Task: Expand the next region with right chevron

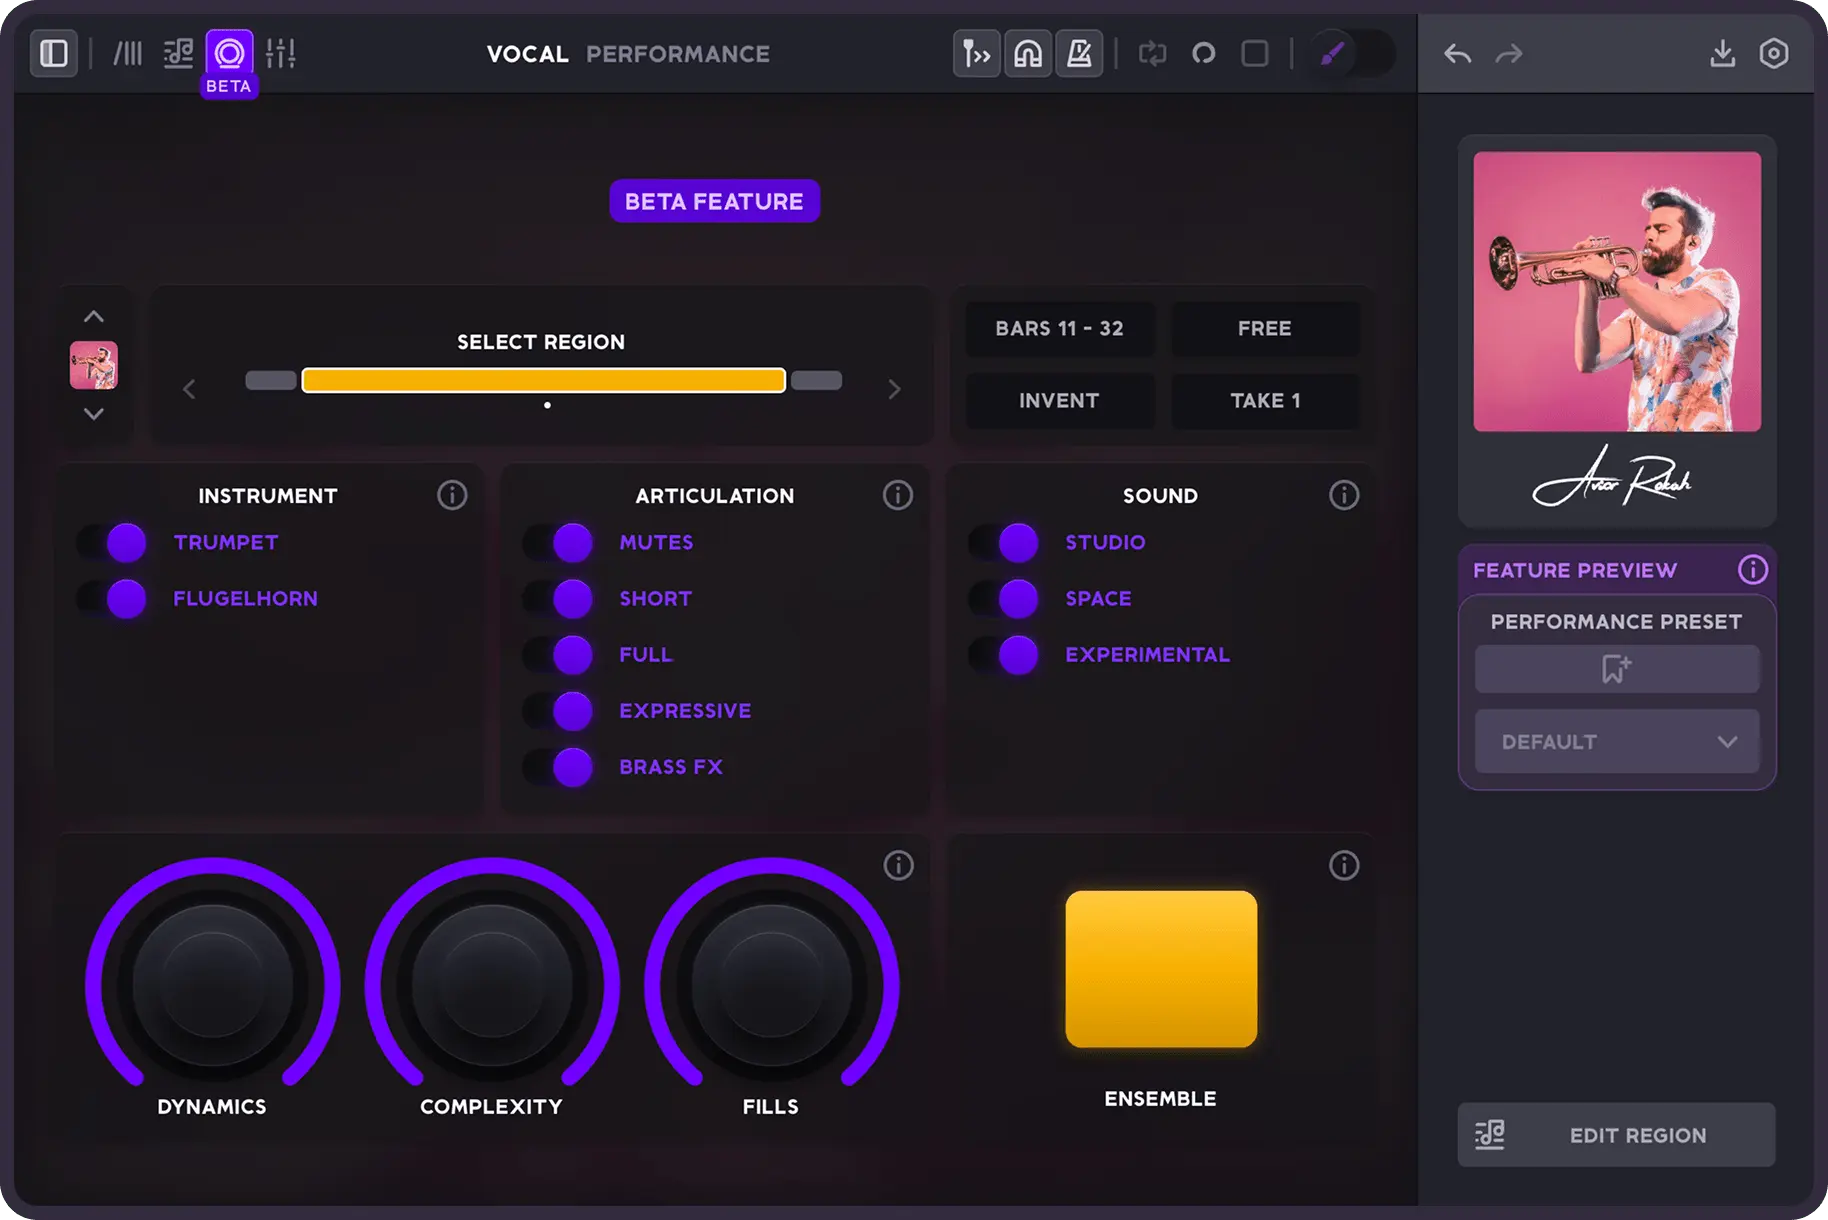Action: (x=893, y=389)
